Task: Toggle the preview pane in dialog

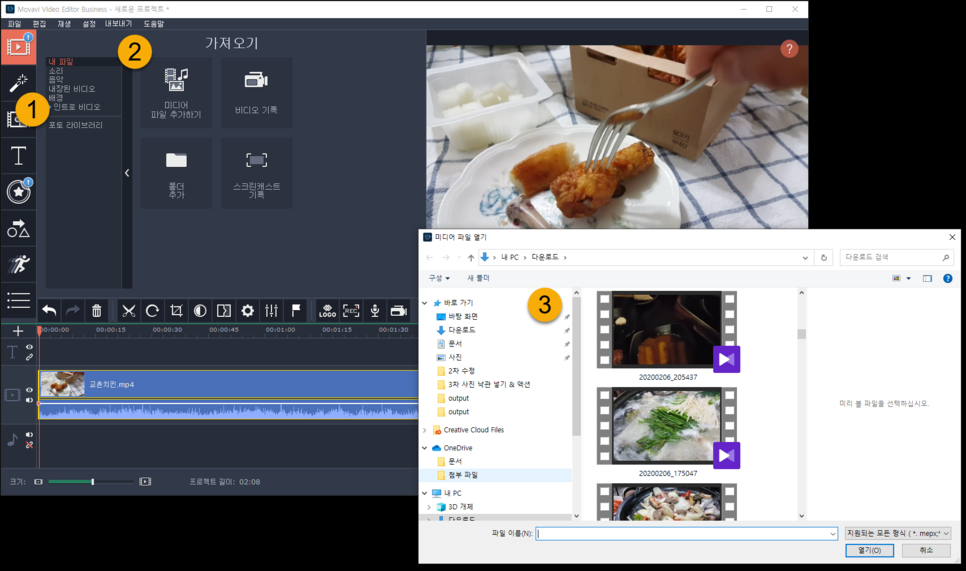Action: [x=927, y=278]
